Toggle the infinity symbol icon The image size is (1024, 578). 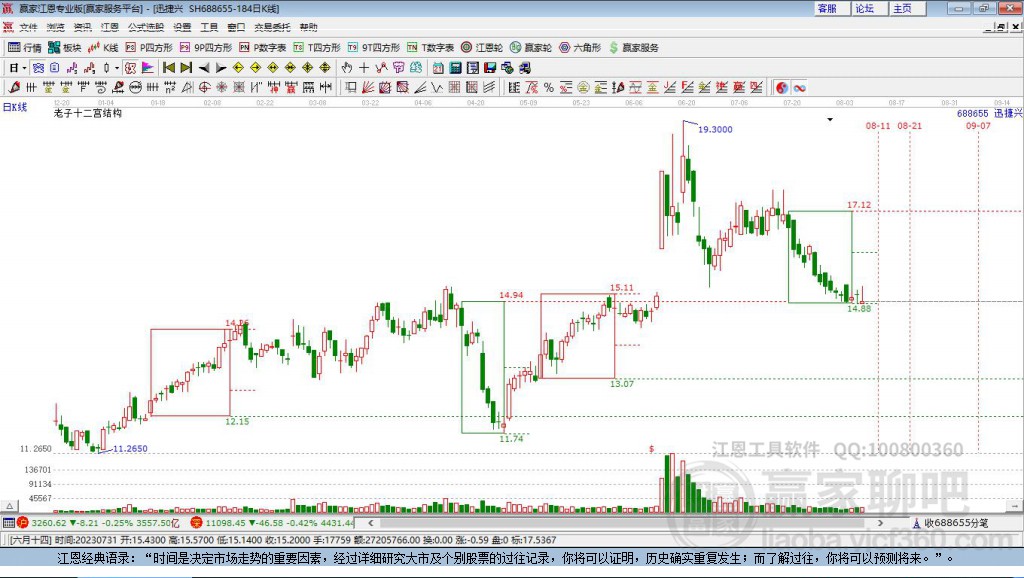point(799,88)
